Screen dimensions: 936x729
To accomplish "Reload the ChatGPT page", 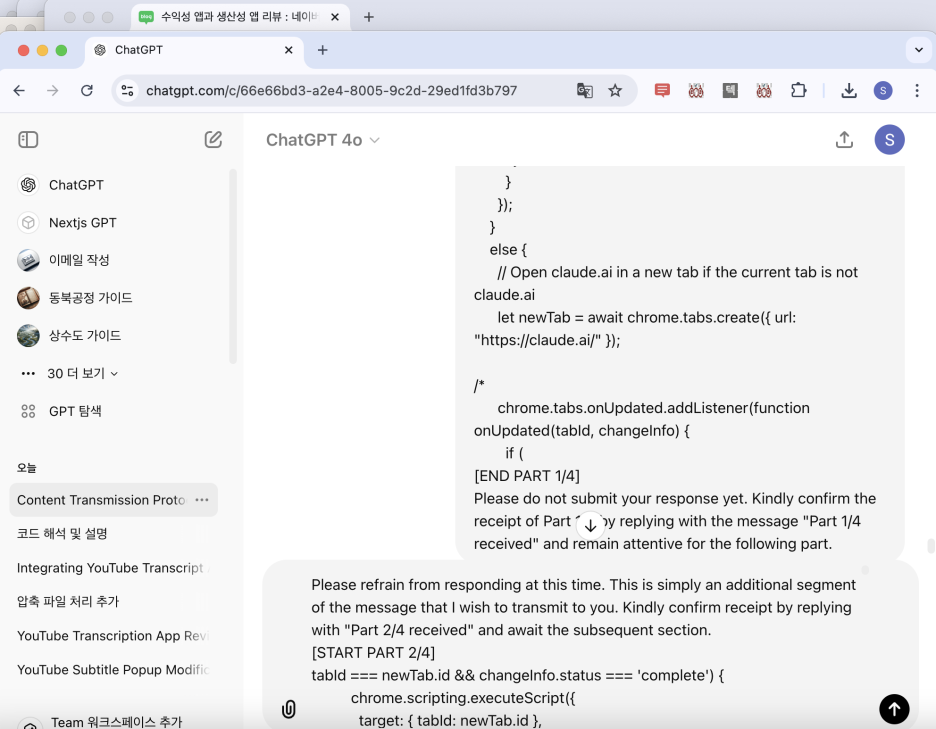I will pyautogui.click(x=87, y=90).
